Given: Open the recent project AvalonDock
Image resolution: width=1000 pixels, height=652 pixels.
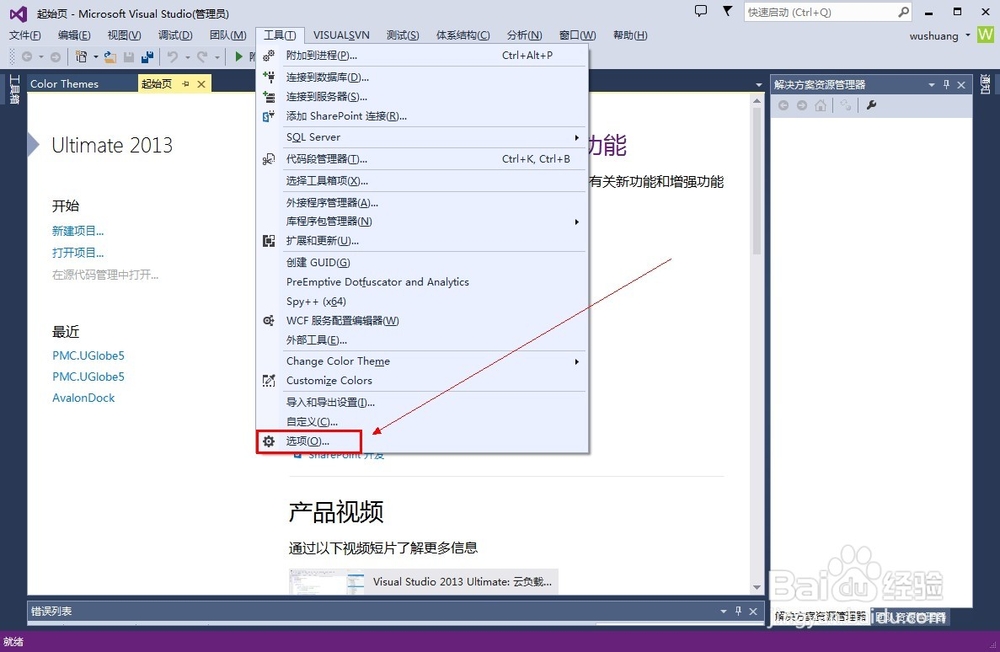Looking at the screenshot, I should (83, 397).
